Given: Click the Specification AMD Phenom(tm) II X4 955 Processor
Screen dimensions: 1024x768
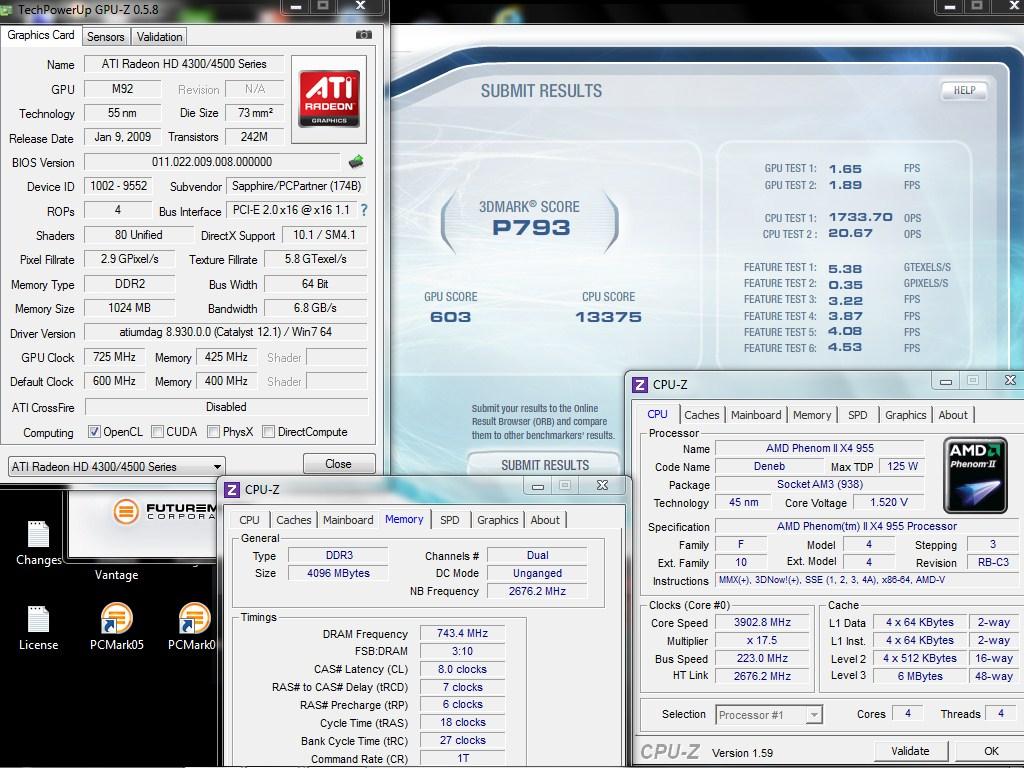Looking at the screenshot, I should tap(867, 526).
